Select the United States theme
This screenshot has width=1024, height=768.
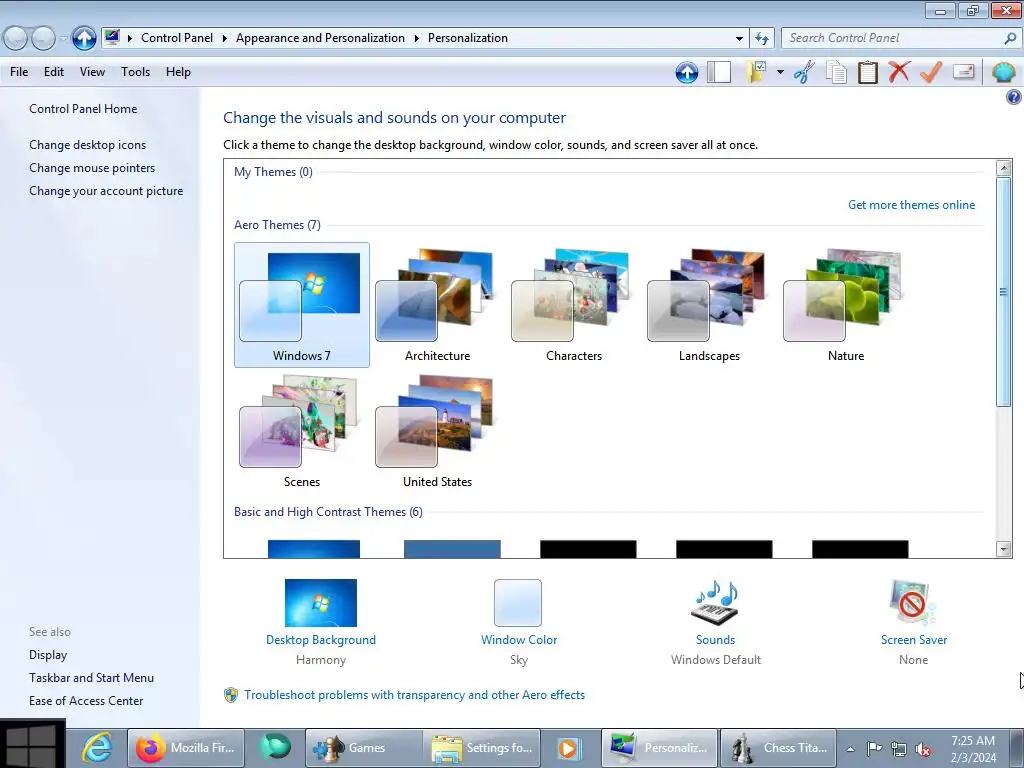click(x=438, y=431)
